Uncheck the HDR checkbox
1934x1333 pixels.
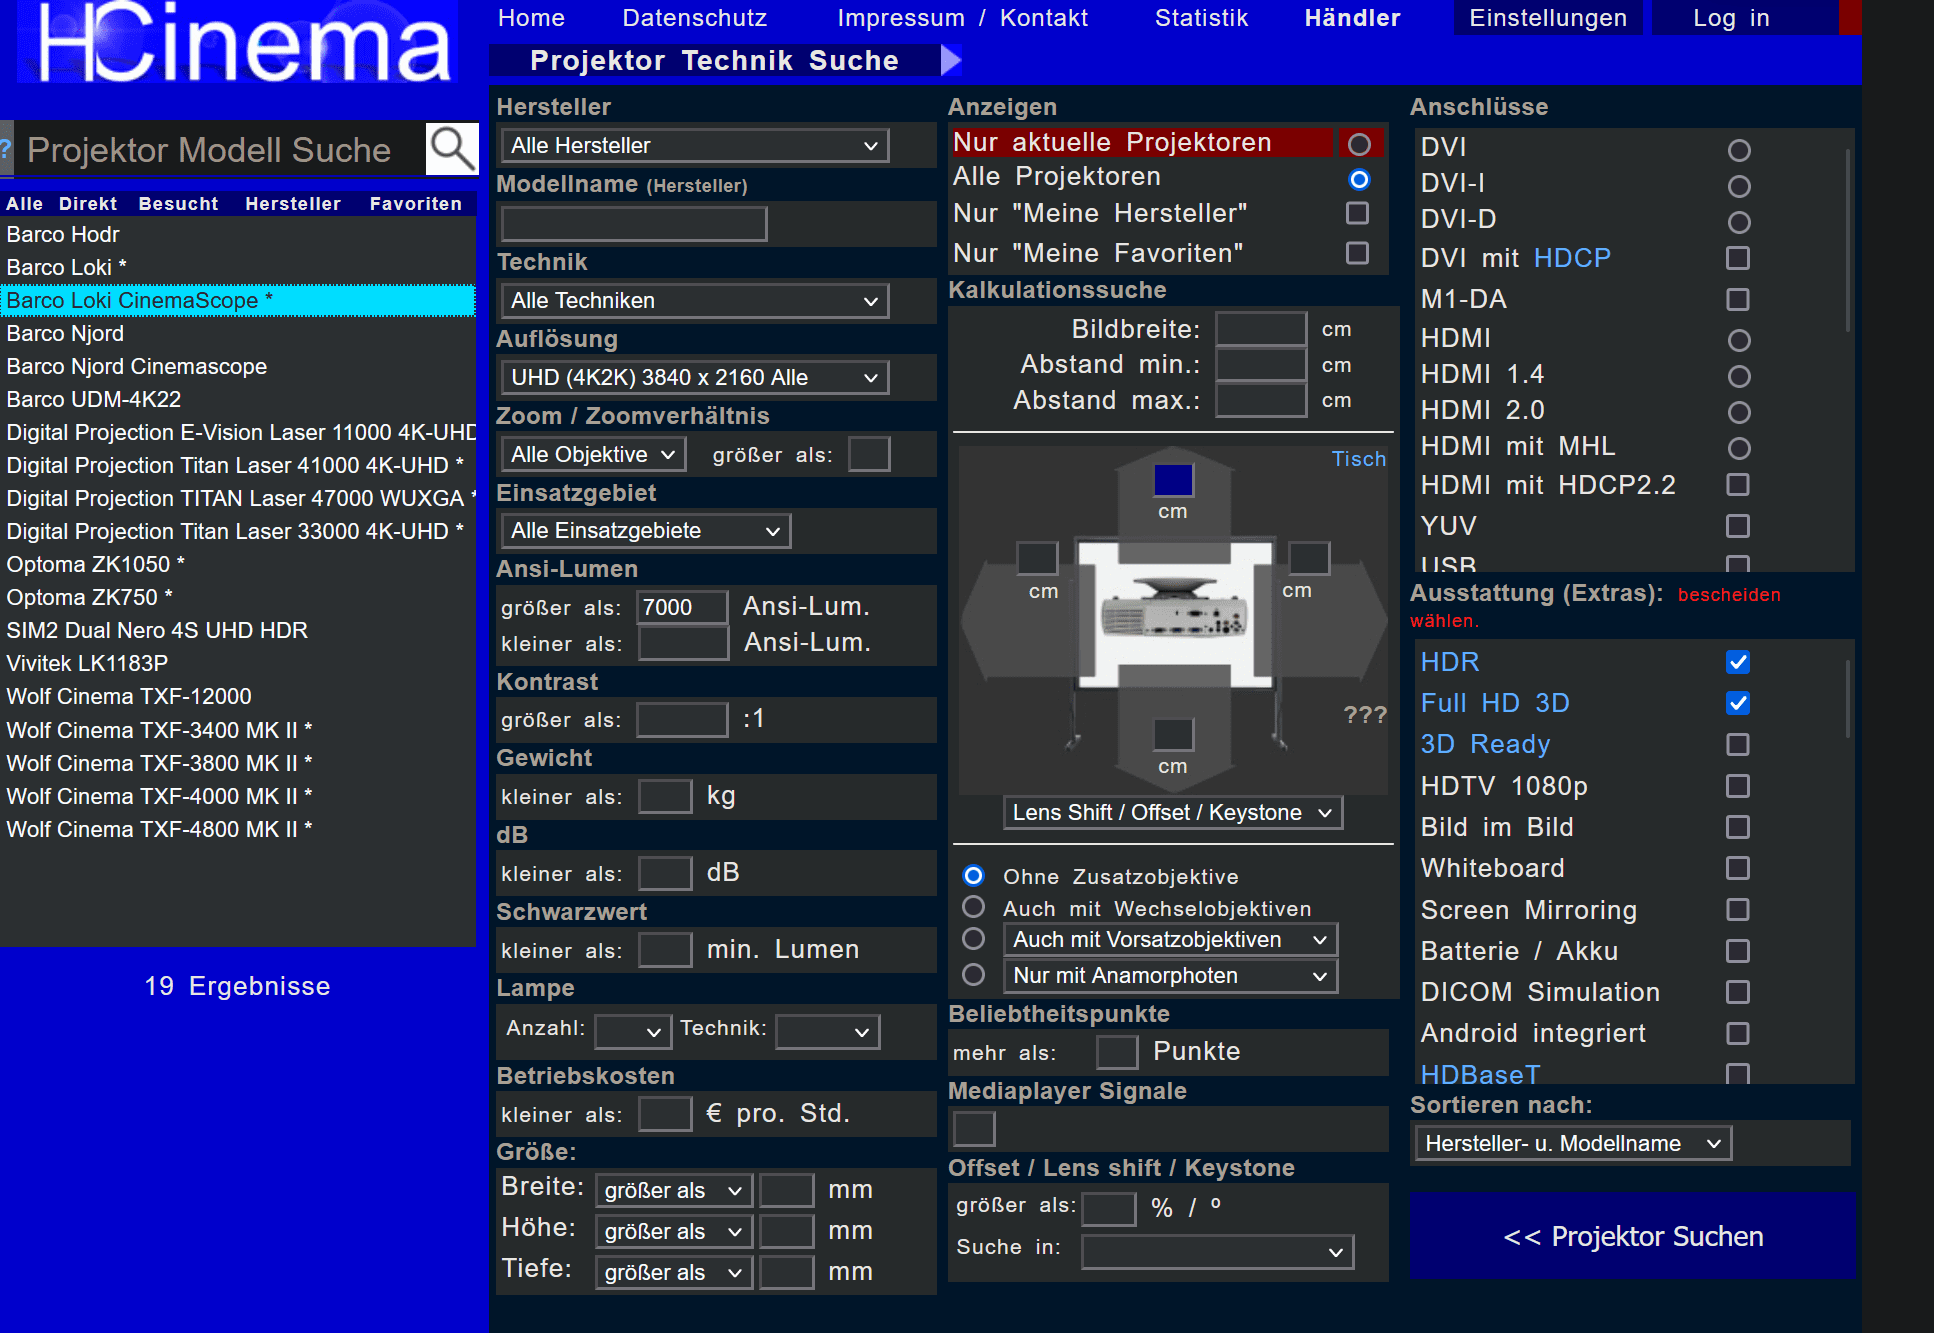1738,662
